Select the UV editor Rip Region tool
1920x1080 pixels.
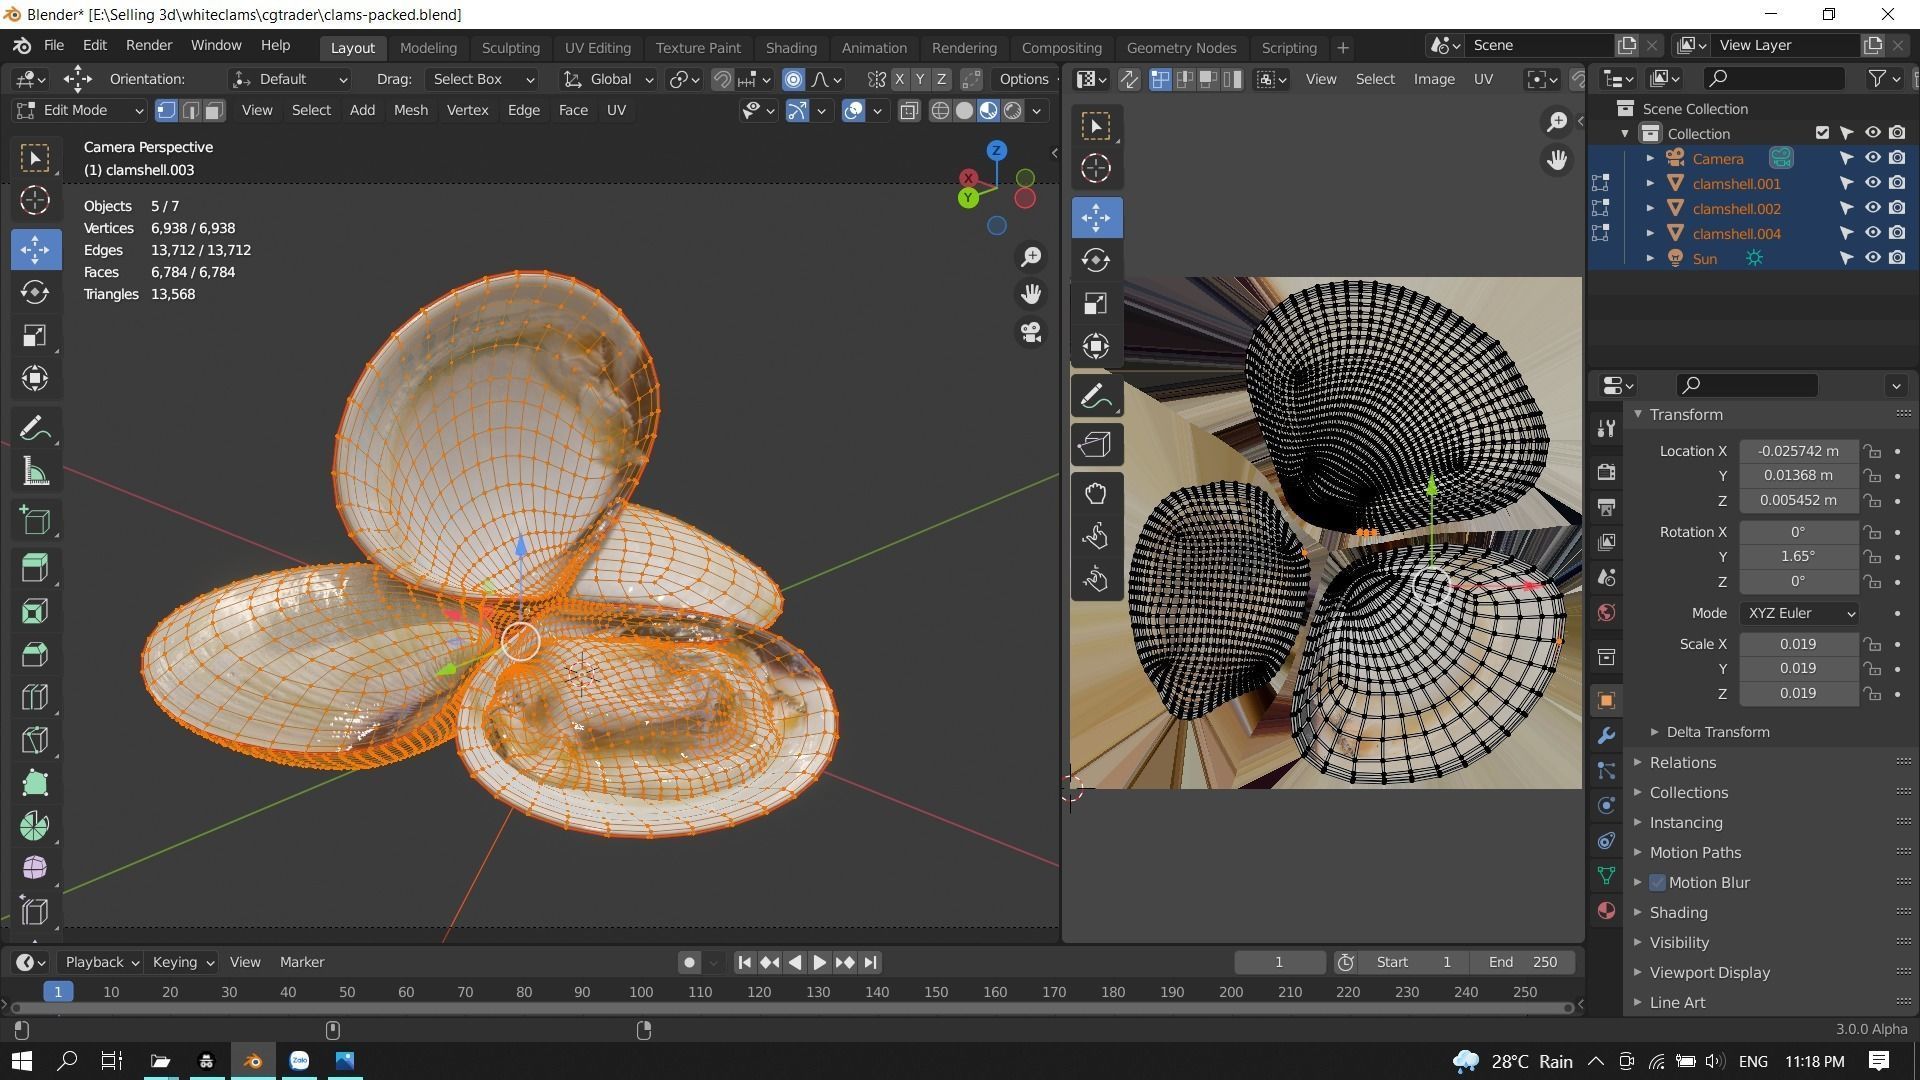tap(1096, 445)
